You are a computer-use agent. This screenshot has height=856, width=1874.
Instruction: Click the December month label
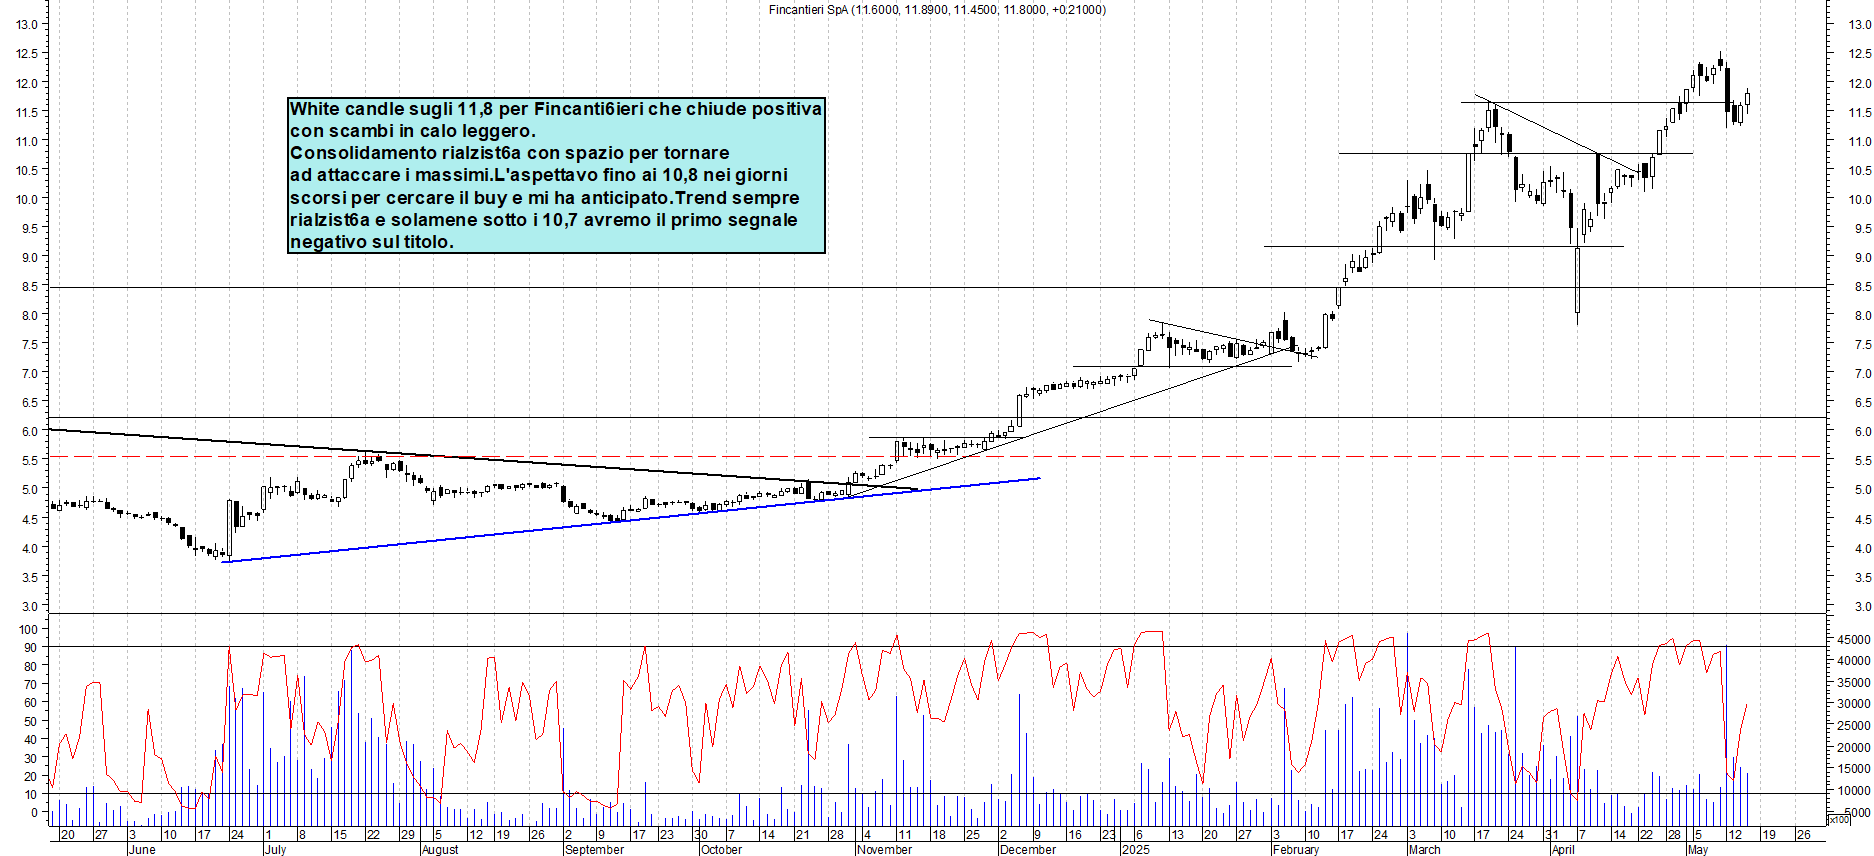(1028, 850)
